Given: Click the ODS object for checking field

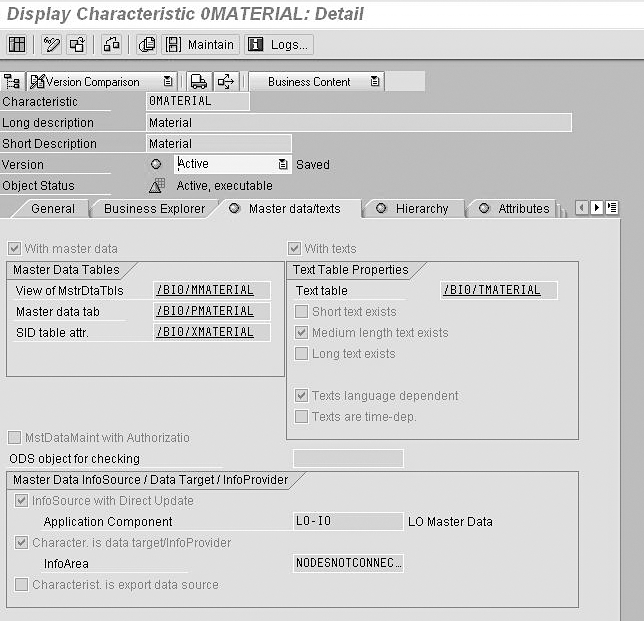Looking at the screenshot, I should point(348,459).
